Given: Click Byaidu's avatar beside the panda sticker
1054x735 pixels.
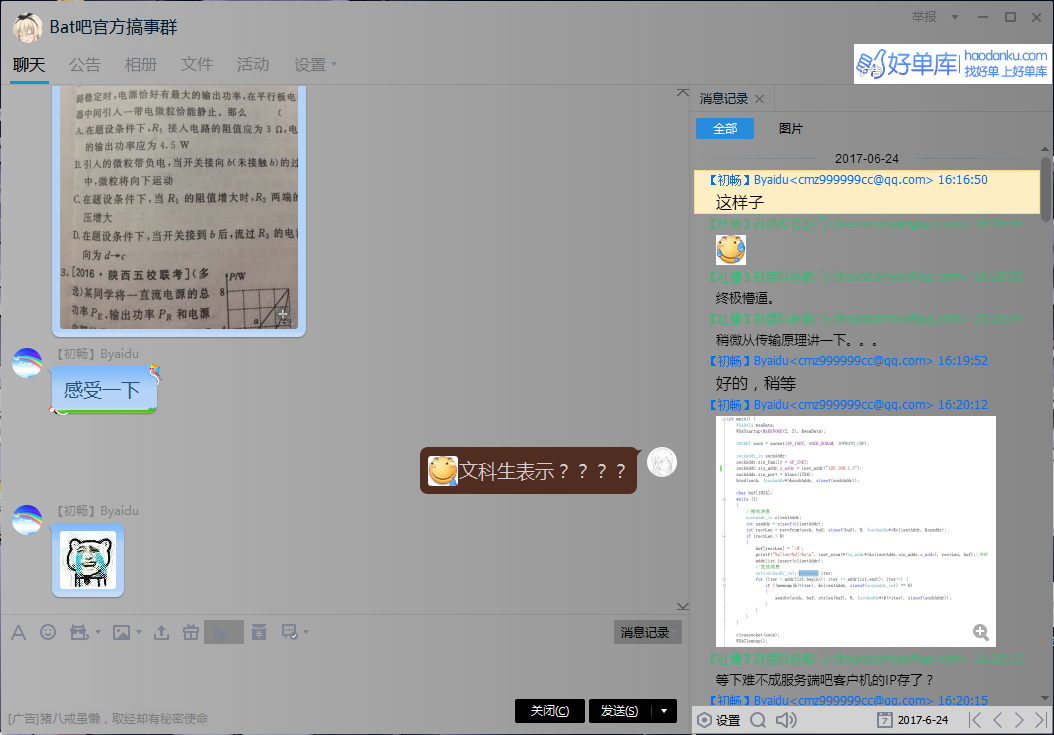Looking at the screenshot, I should pos(28,520).
